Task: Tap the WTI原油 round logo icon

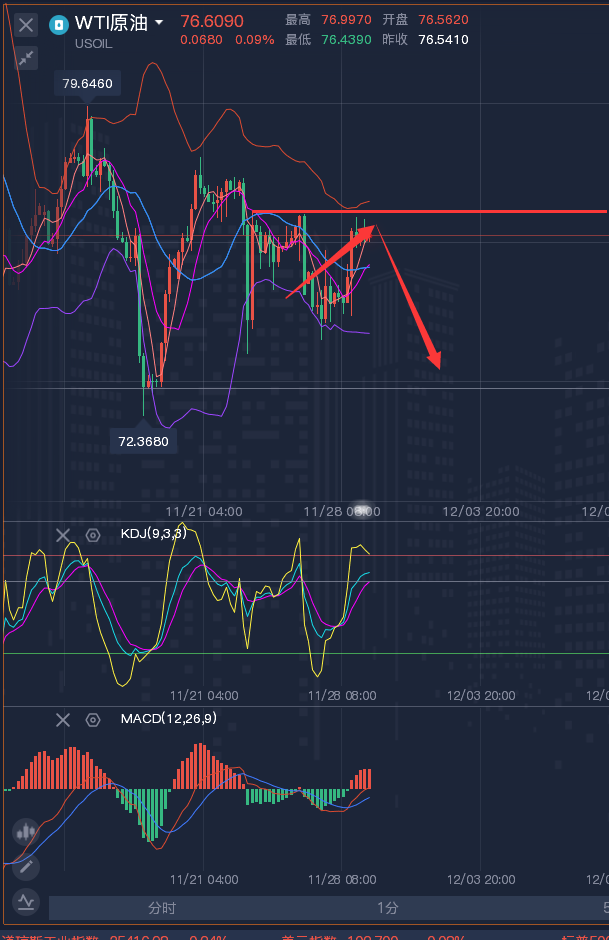Action: coord(59,25)
